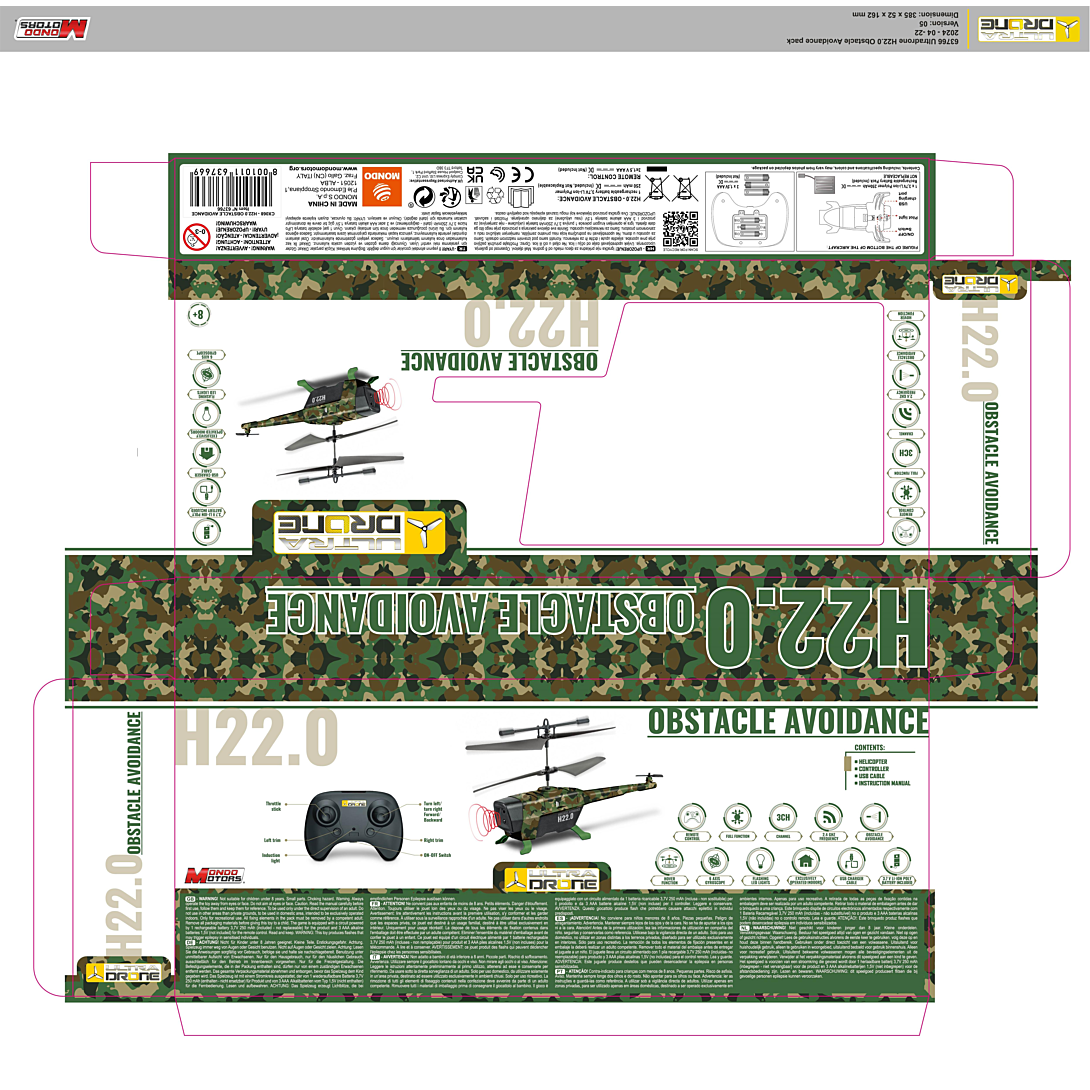Click the front panel Obstacle Avoidance sensor icon
This screenshot has height=1090, width=1090.
click(874, 817)
